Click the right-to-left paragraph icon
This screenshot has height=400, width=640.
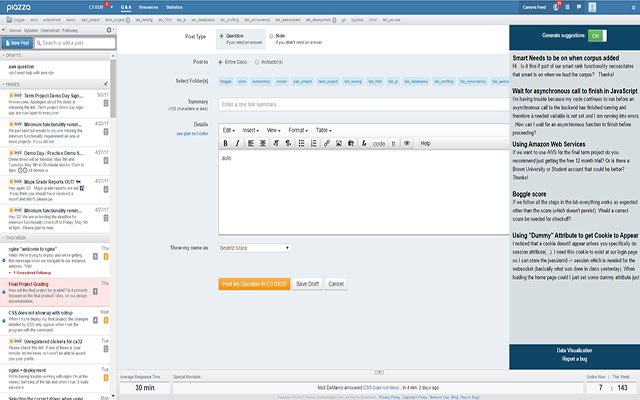(x=288, y=143)
